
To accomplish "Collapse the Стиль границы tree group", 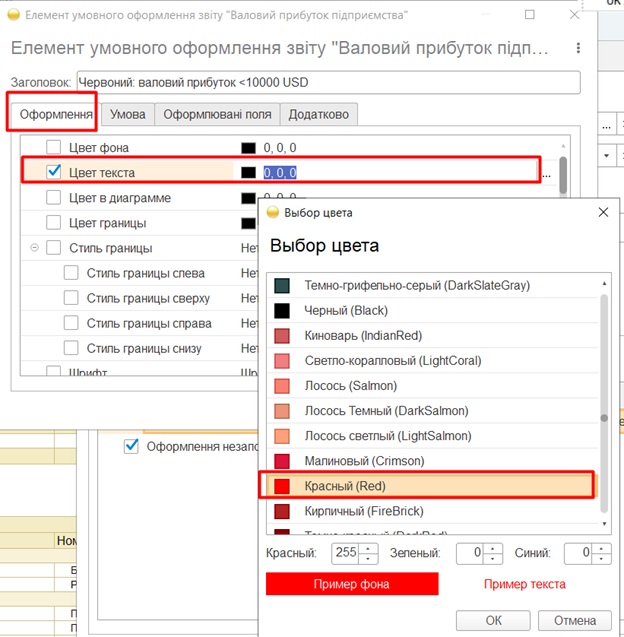I will tap(35, 248).
